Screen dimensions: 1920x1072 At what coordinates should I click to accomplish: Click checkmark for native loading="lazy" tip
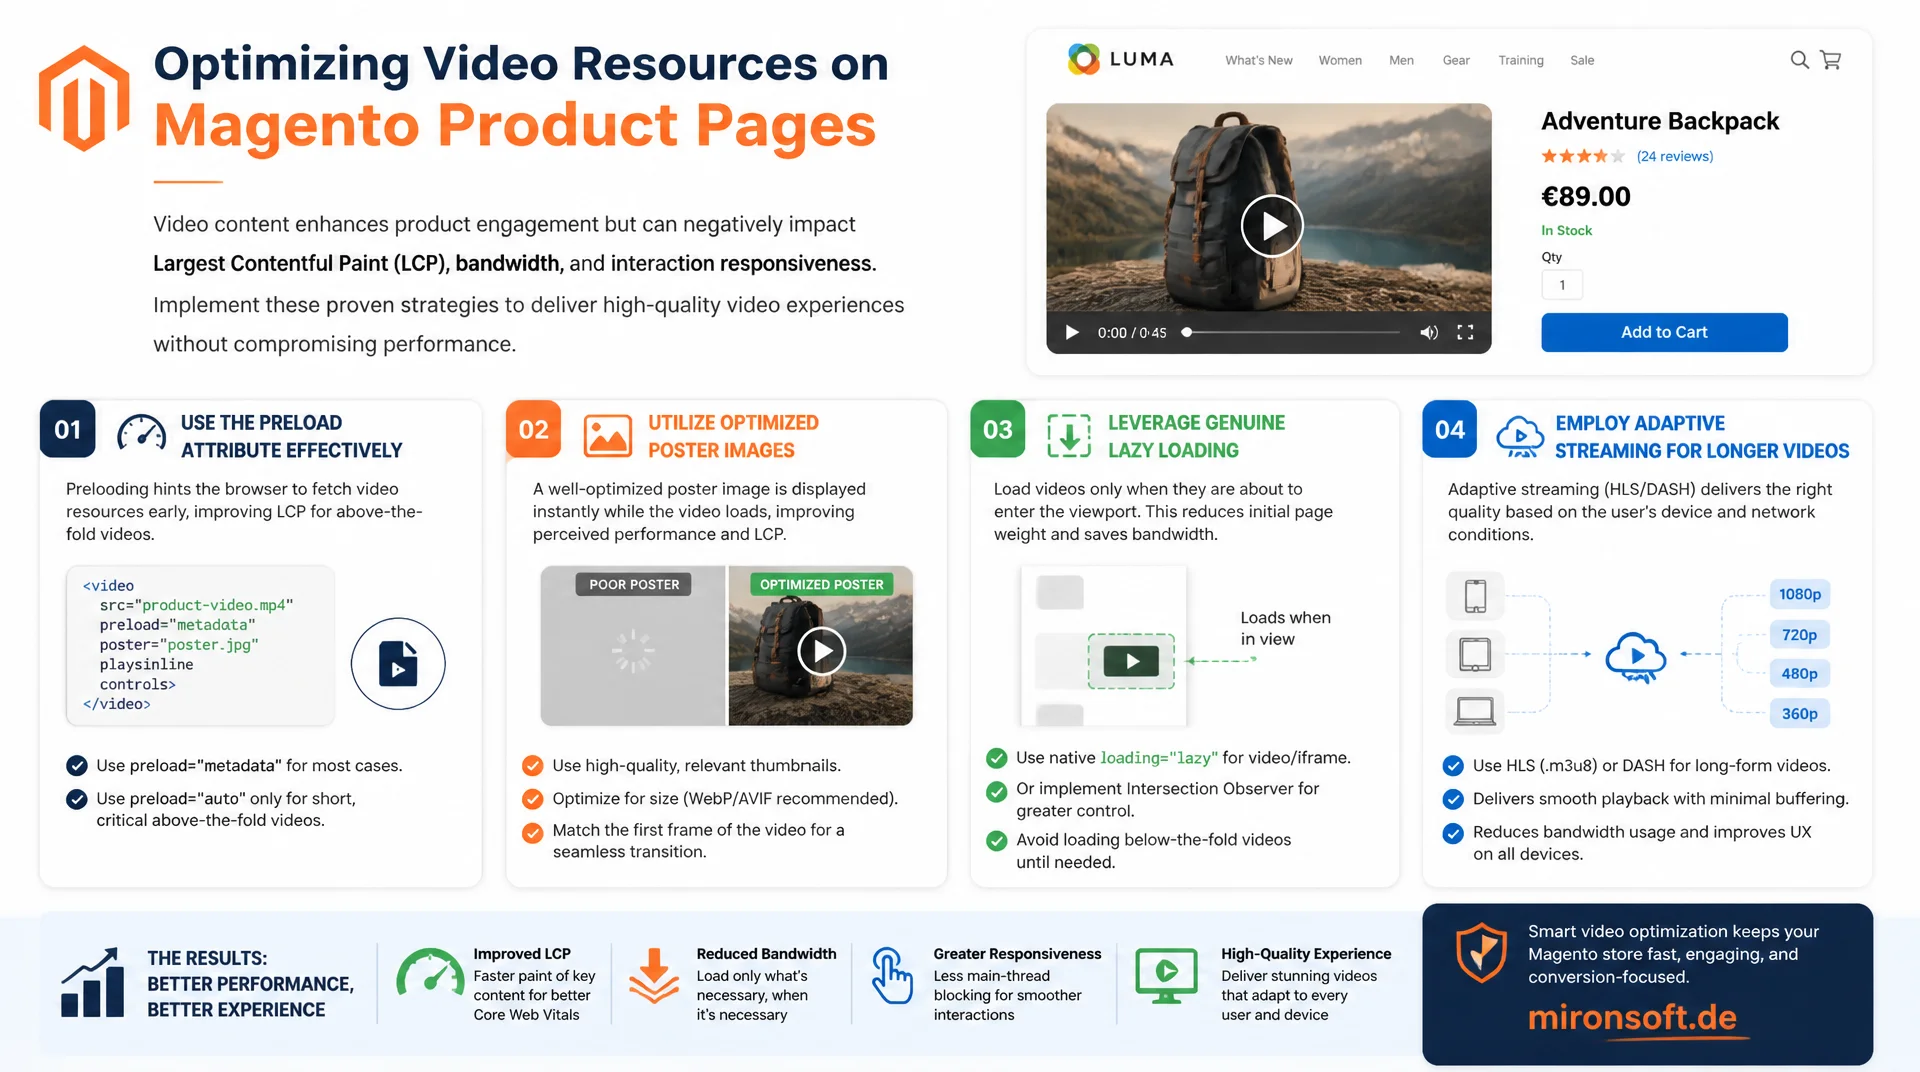tap(997, 758)
